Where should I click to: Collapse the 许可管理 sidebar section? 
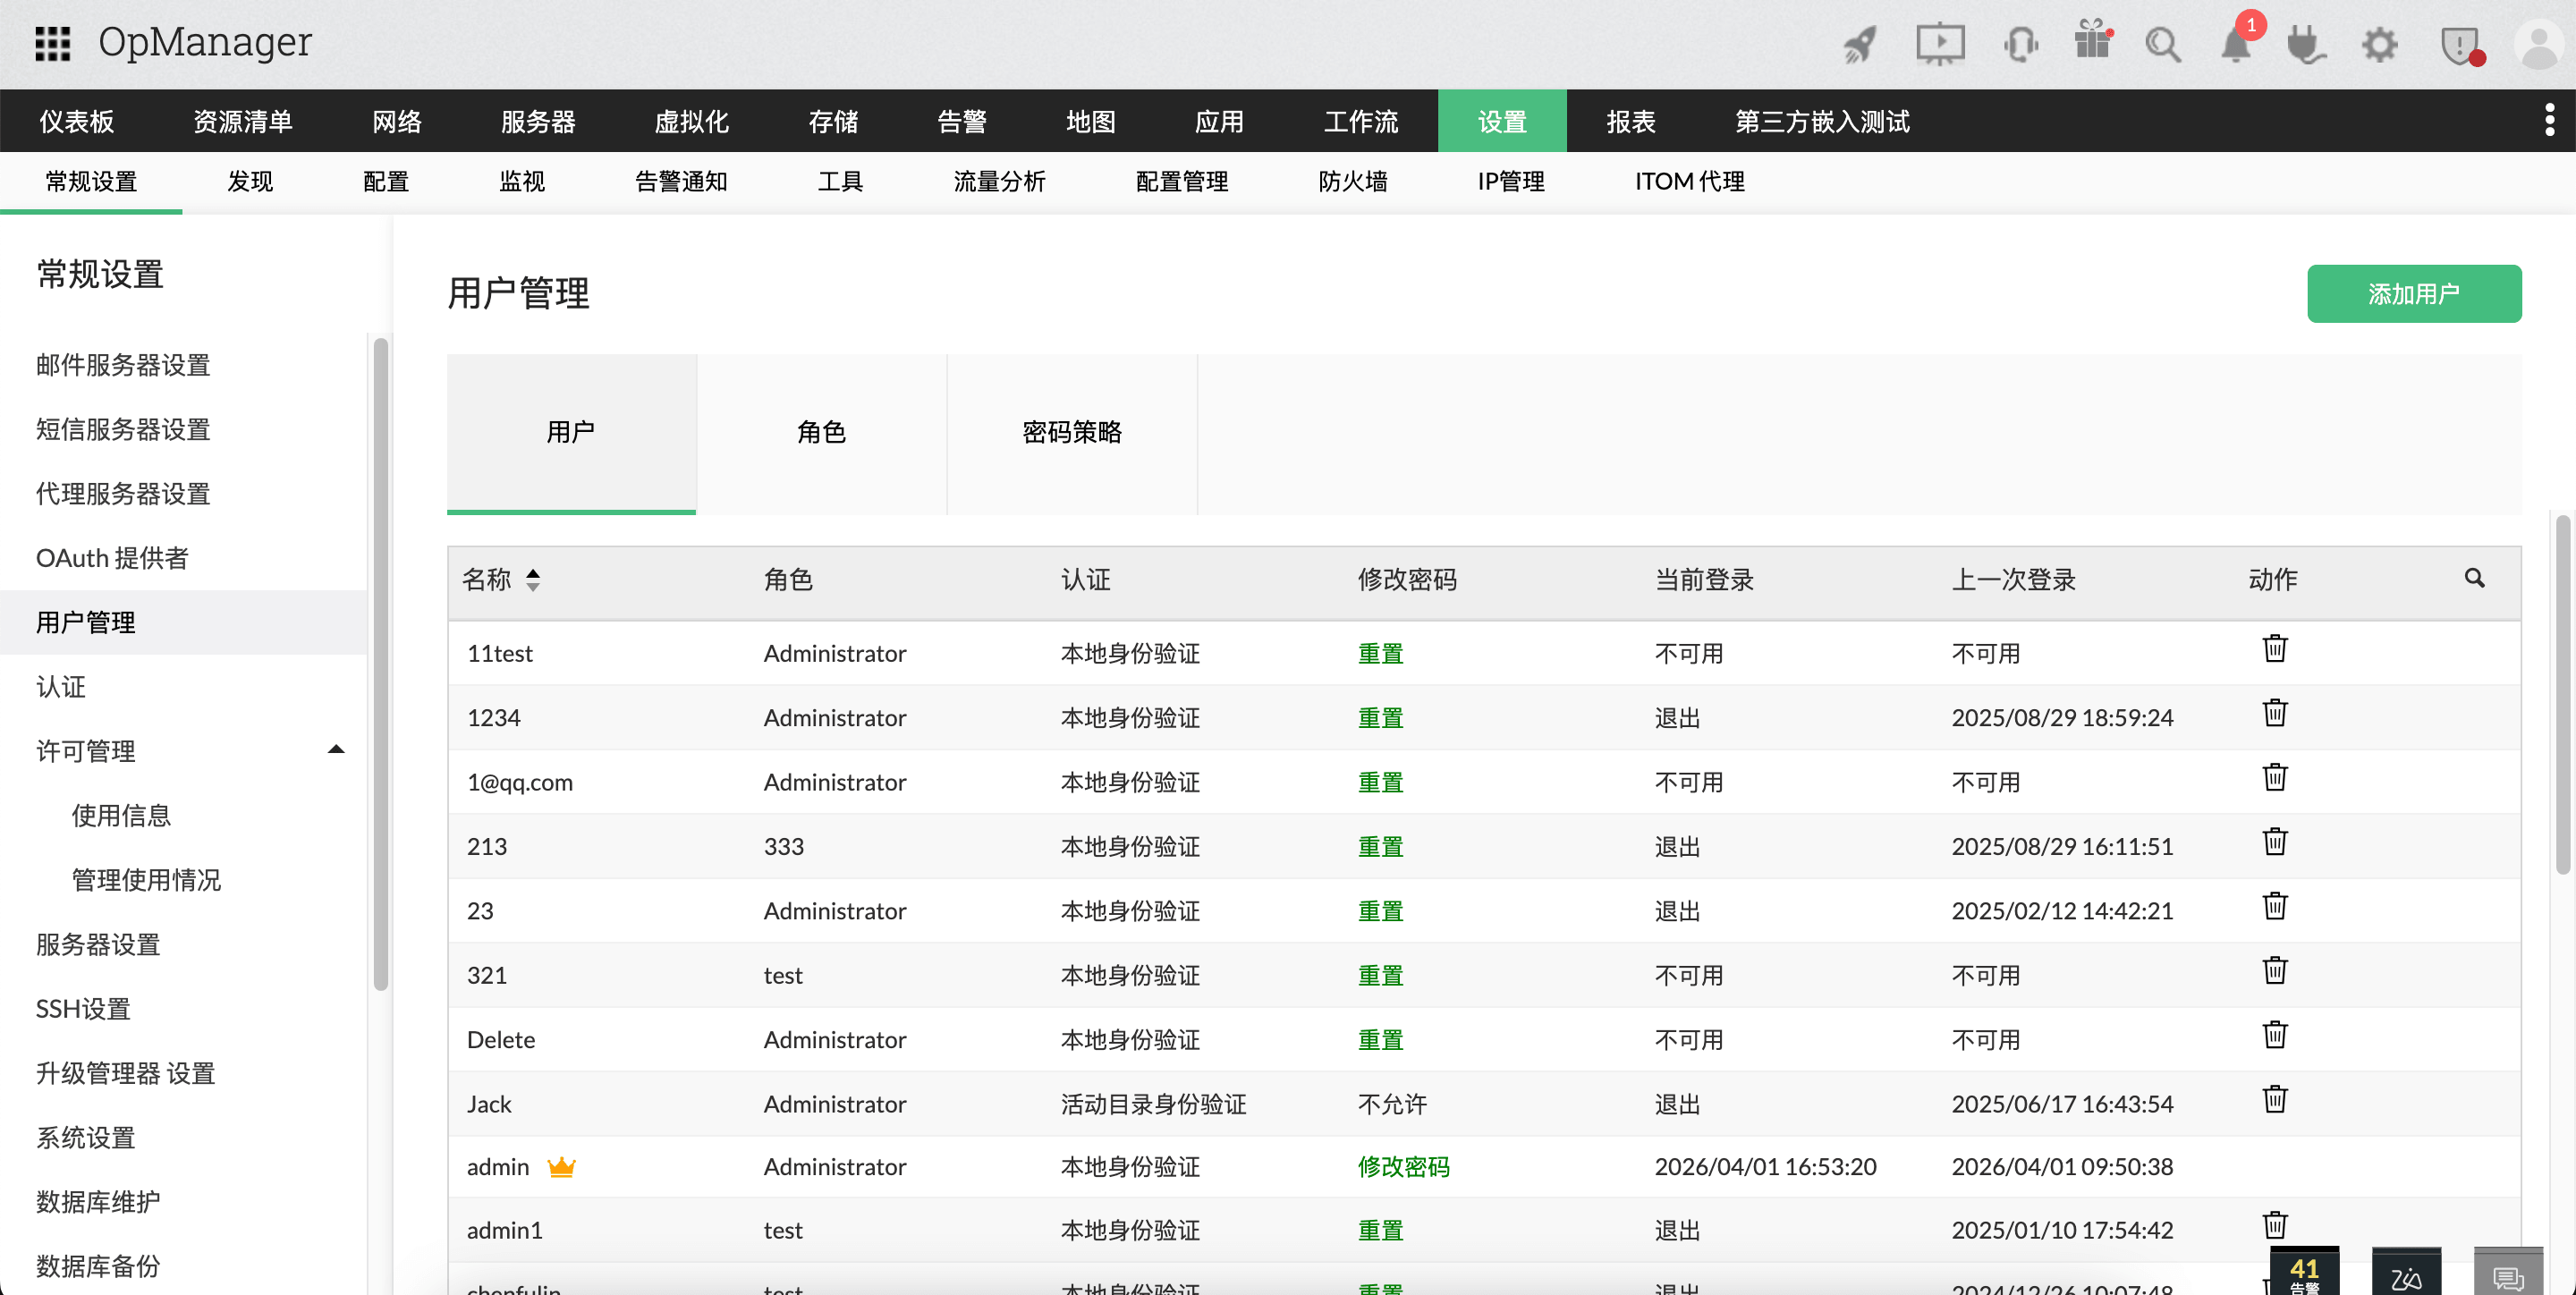(336, 749)
